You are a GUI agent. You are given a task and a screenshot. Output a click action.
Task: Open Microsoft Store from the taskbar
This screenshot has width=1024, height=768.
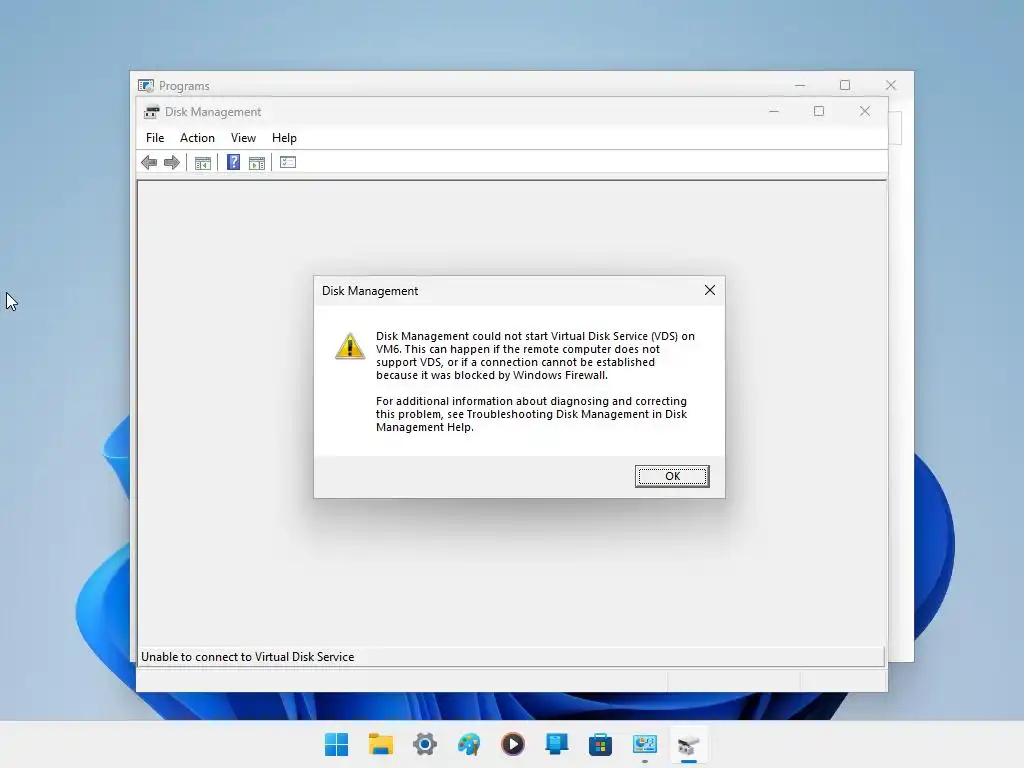[600, 744]
